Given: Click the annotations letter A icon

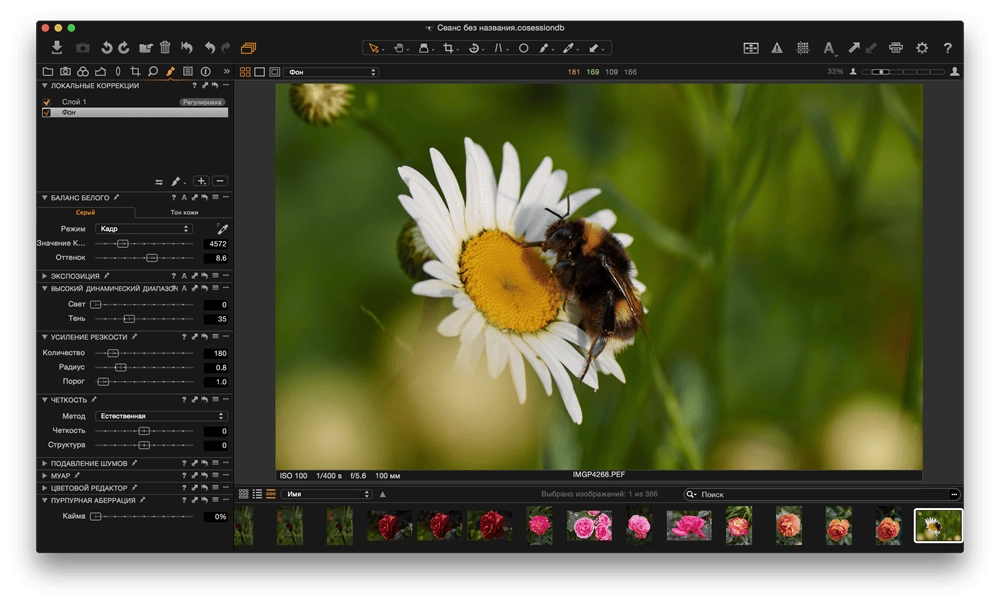Looking at the screenshot, I should (x=828, y=48).
